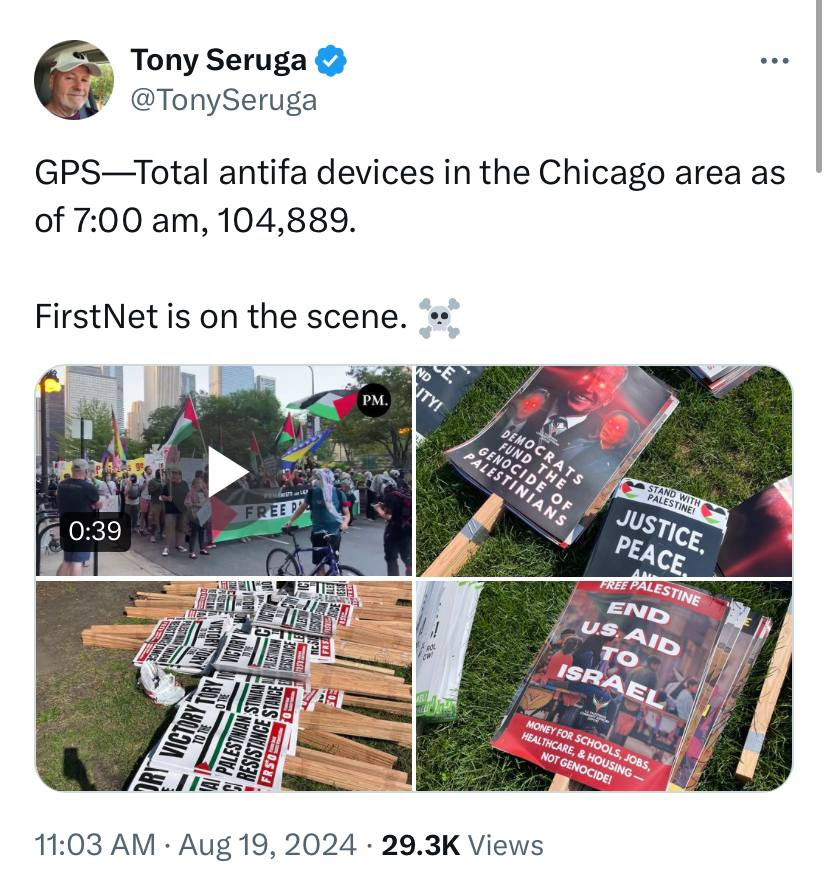Click the 11:03 AM timestamp
The height and width of the screenshot is (885, 828).
coord(95,845)
